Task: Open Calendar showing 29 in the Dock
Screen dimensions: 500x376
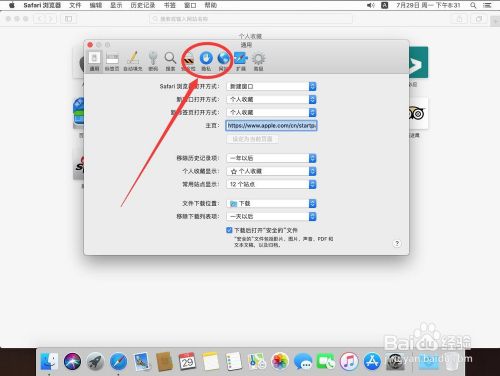Action: [x=187, y=361]
